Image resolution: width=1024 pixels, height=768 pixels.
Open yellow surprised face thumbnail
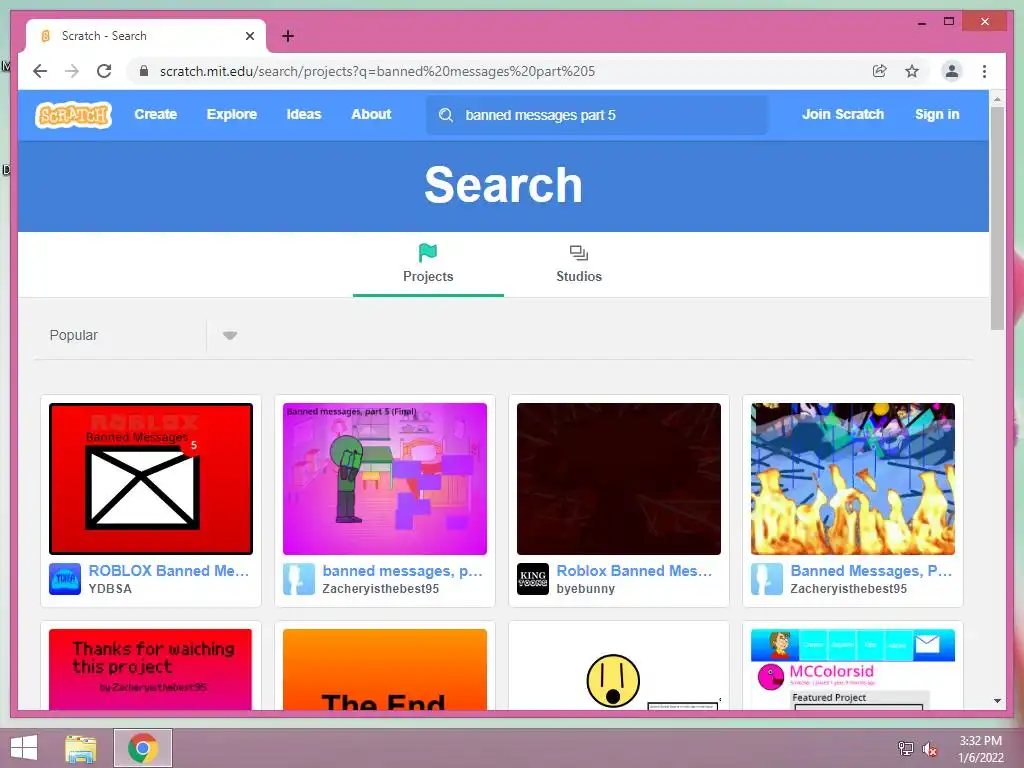(619, 669)
